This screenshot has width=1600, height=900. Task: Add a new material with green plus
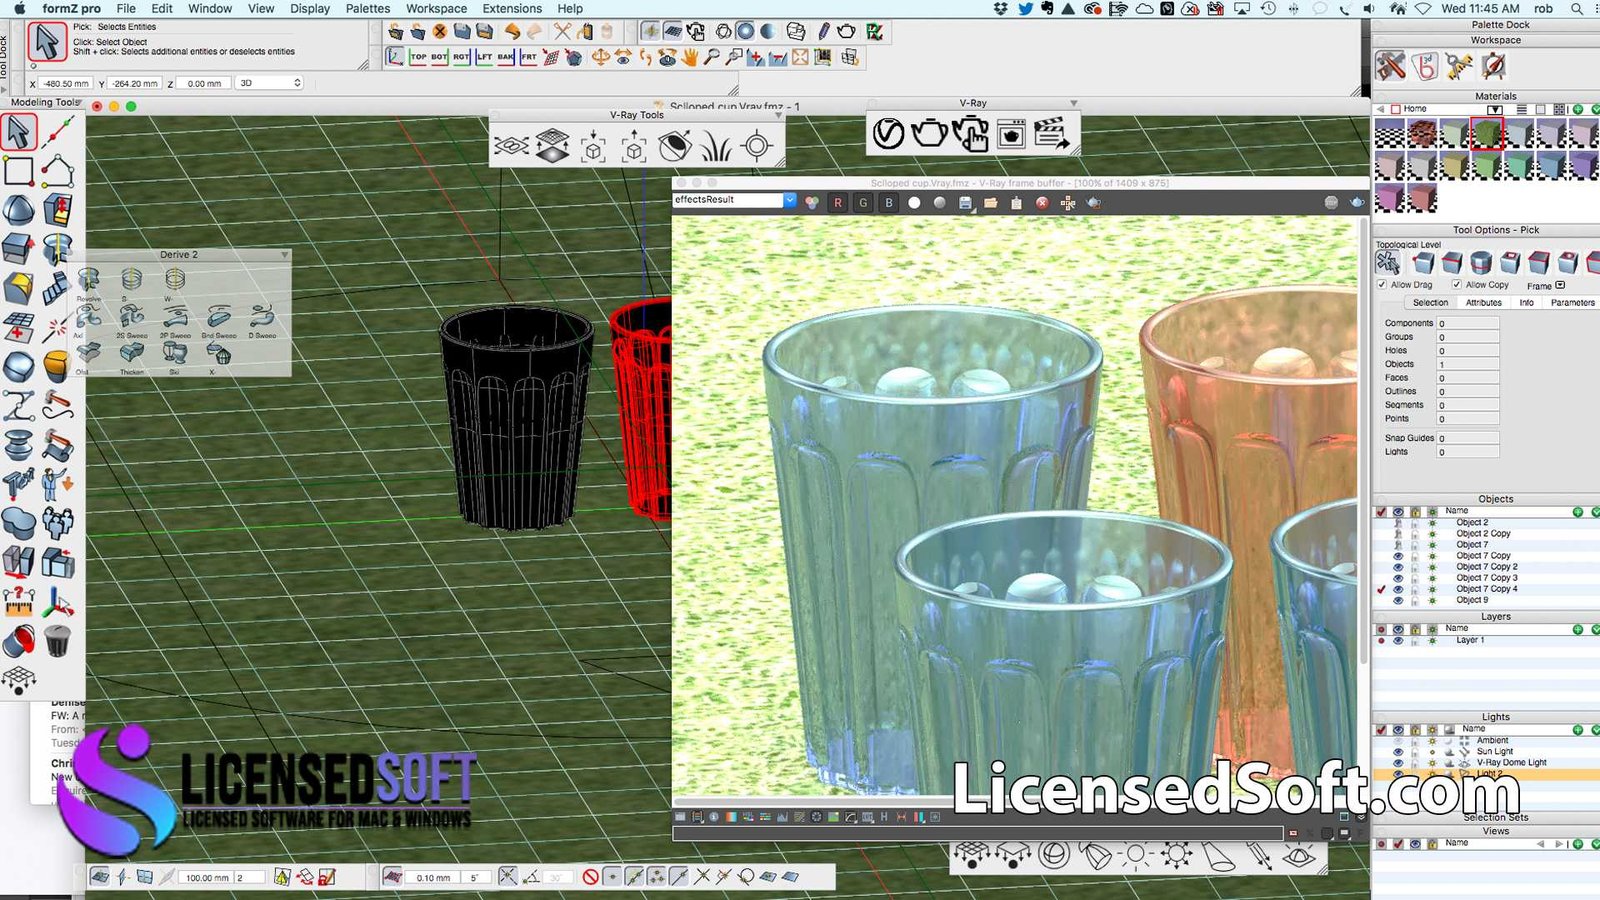pos(1578,109)
